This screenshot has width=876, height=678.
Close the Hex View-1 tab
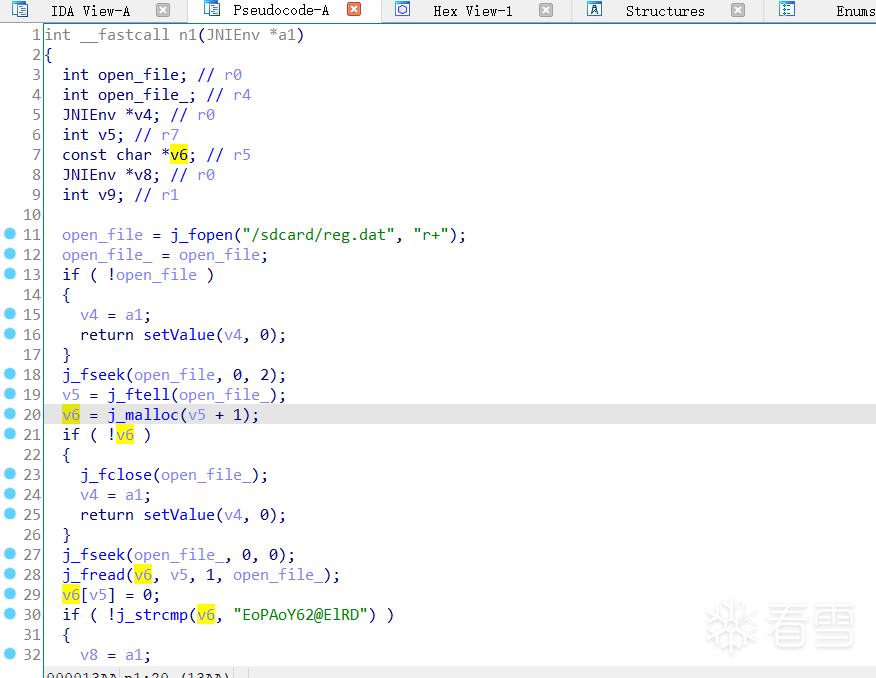(546, 10)
